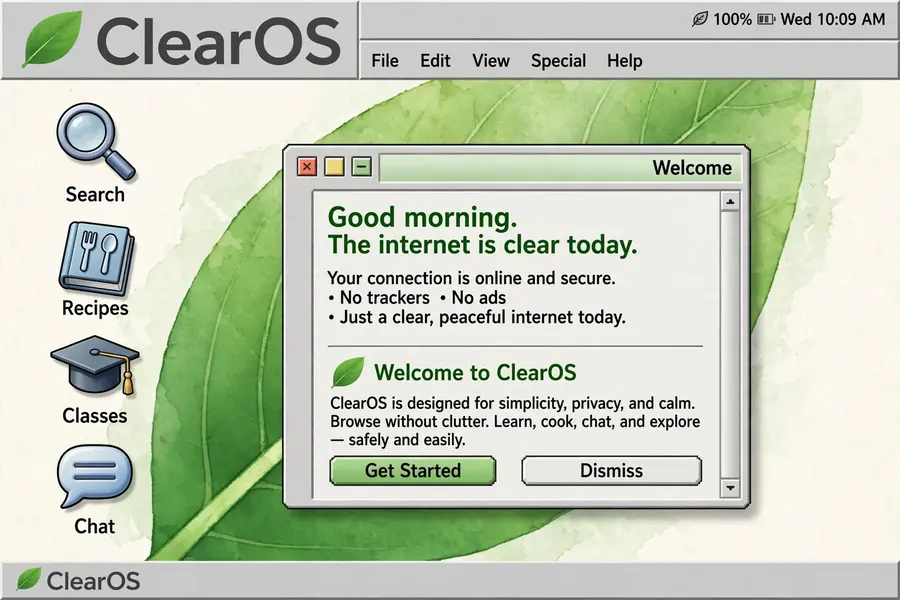Click the Recipes icon label
The image size is (900, 600).
coord(95,308)
